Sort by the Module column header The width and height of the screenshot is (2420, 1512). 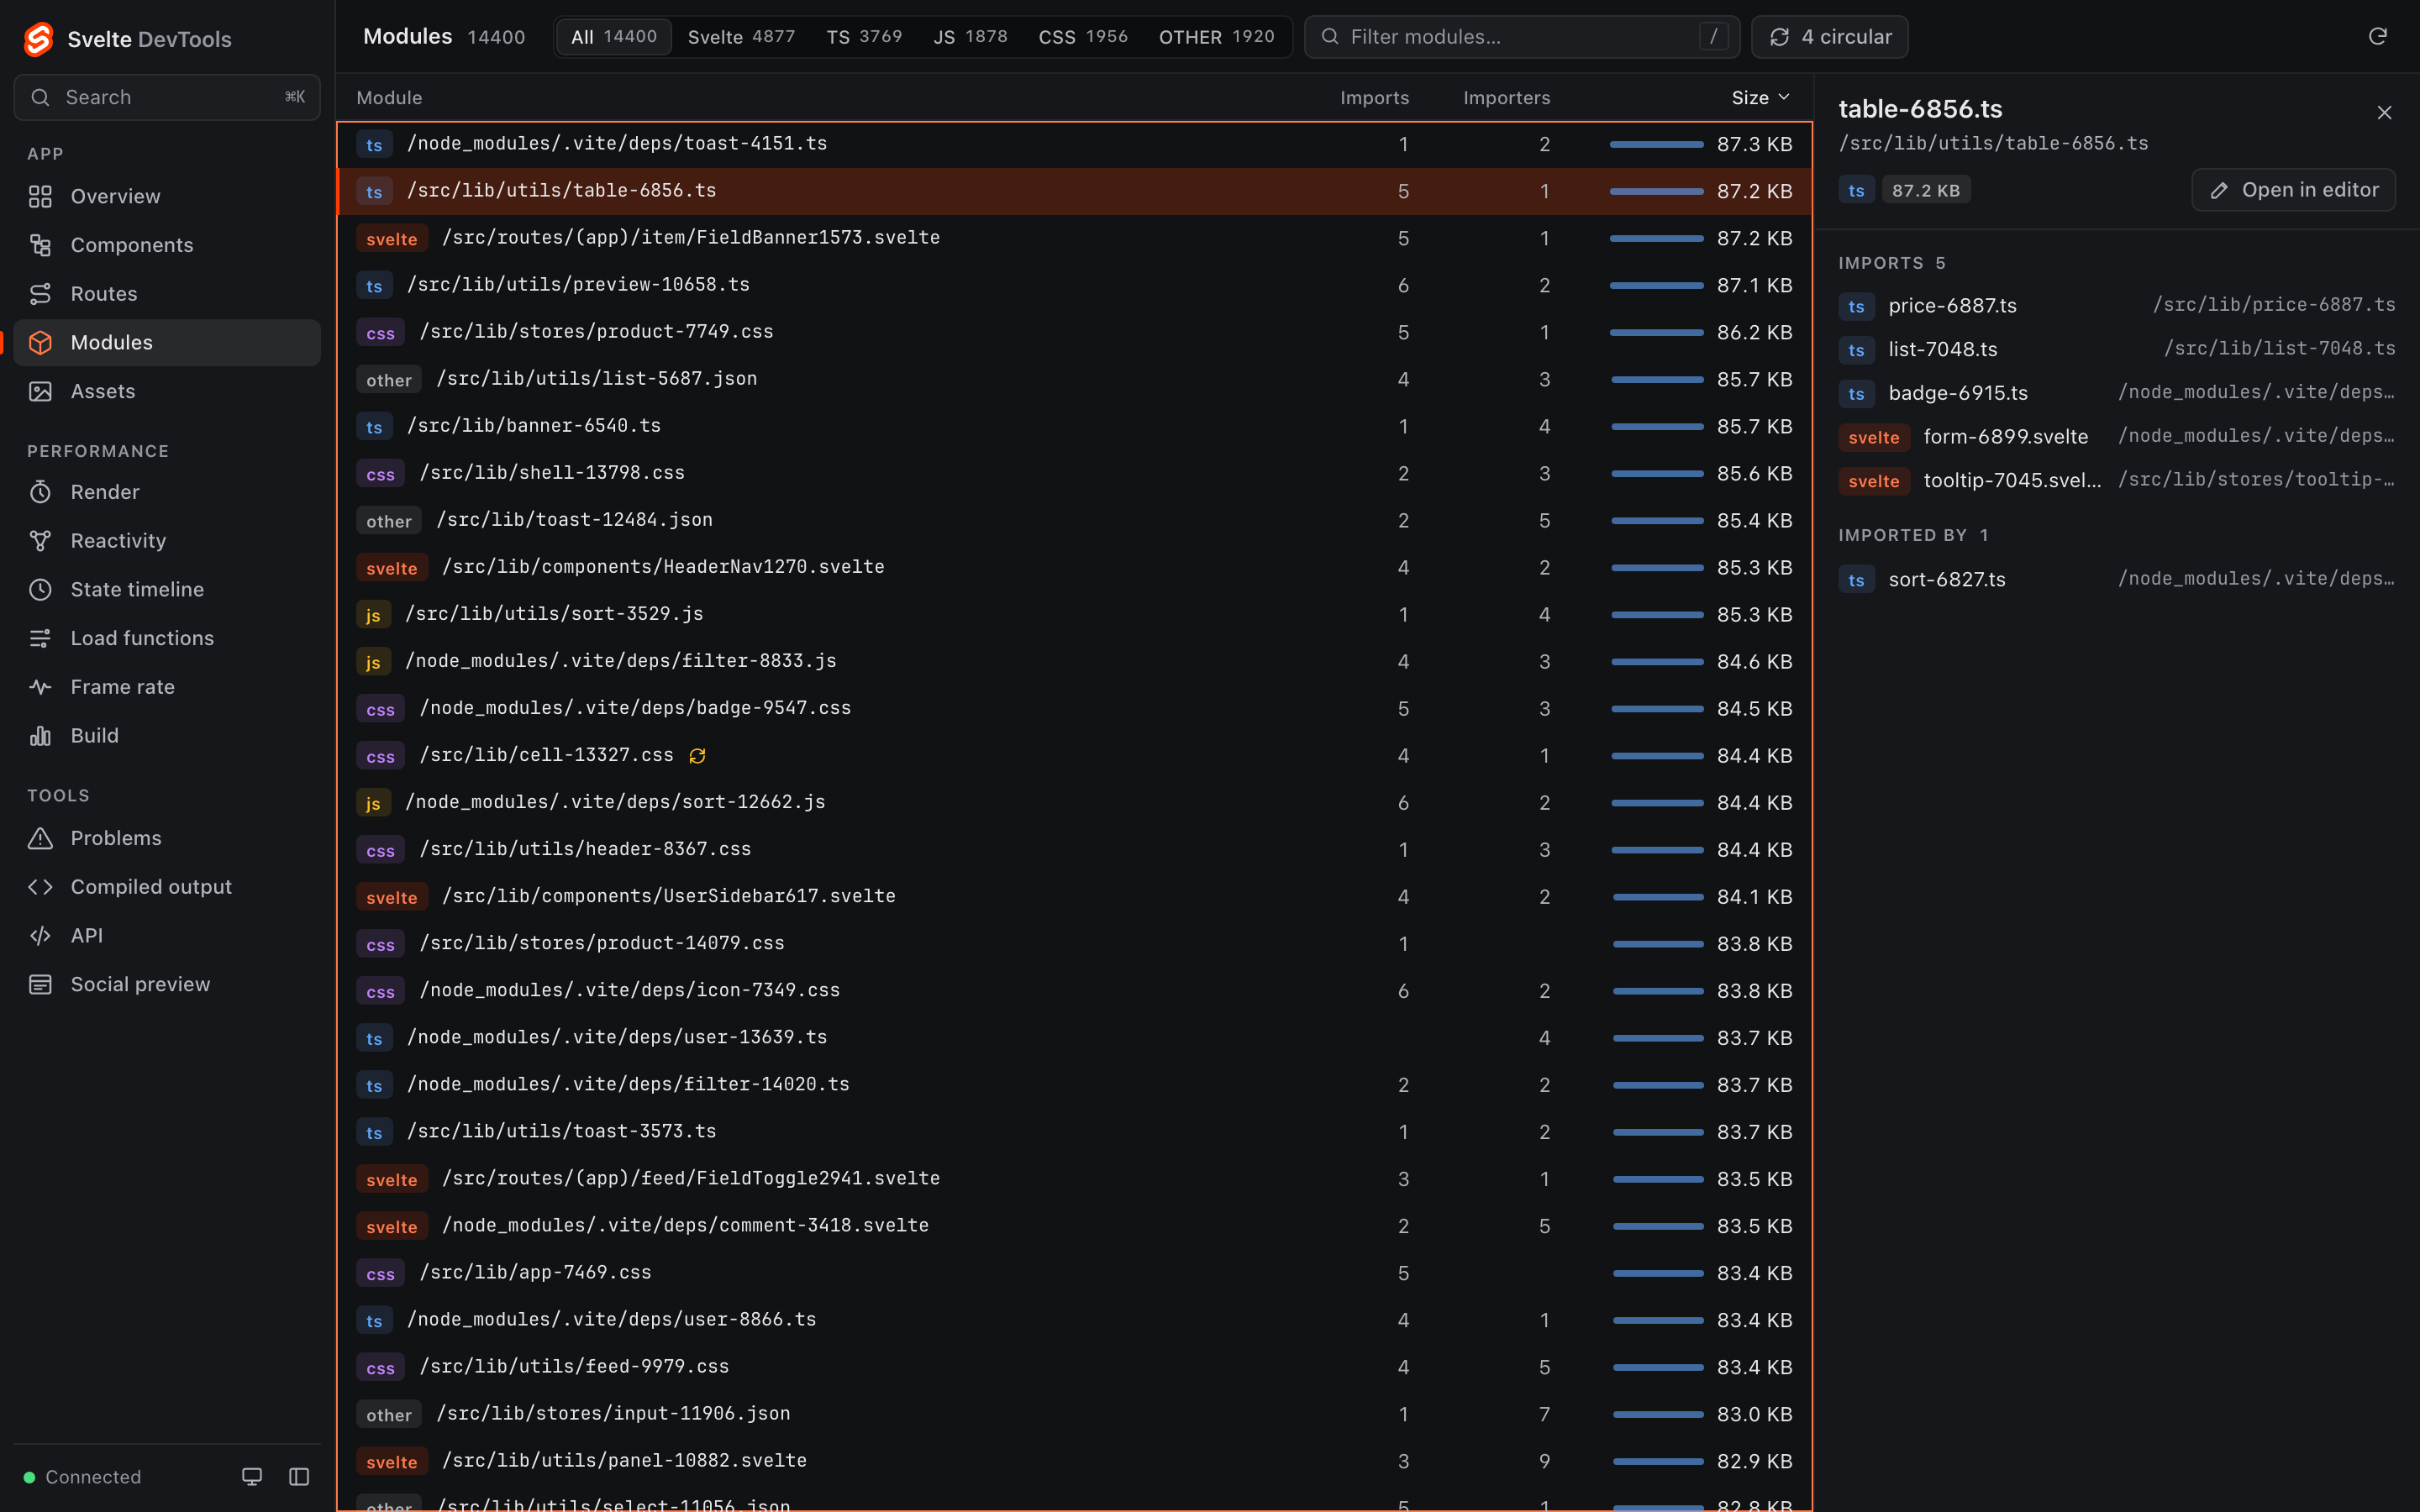(389, 98)
